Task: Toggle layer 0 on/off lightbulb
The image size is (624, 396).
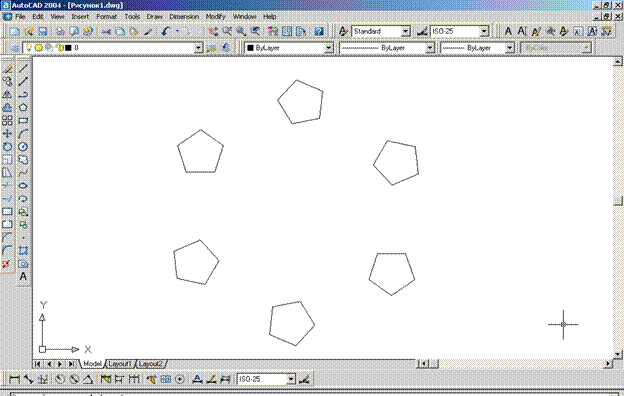Action: pos(29,47)
